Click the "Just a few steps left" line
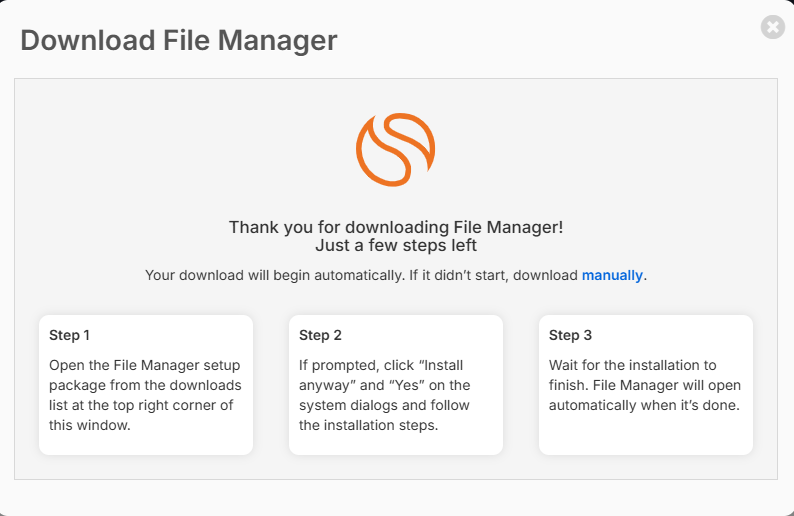The width and height of the screenshot is (794, 516). pos(396,246)
